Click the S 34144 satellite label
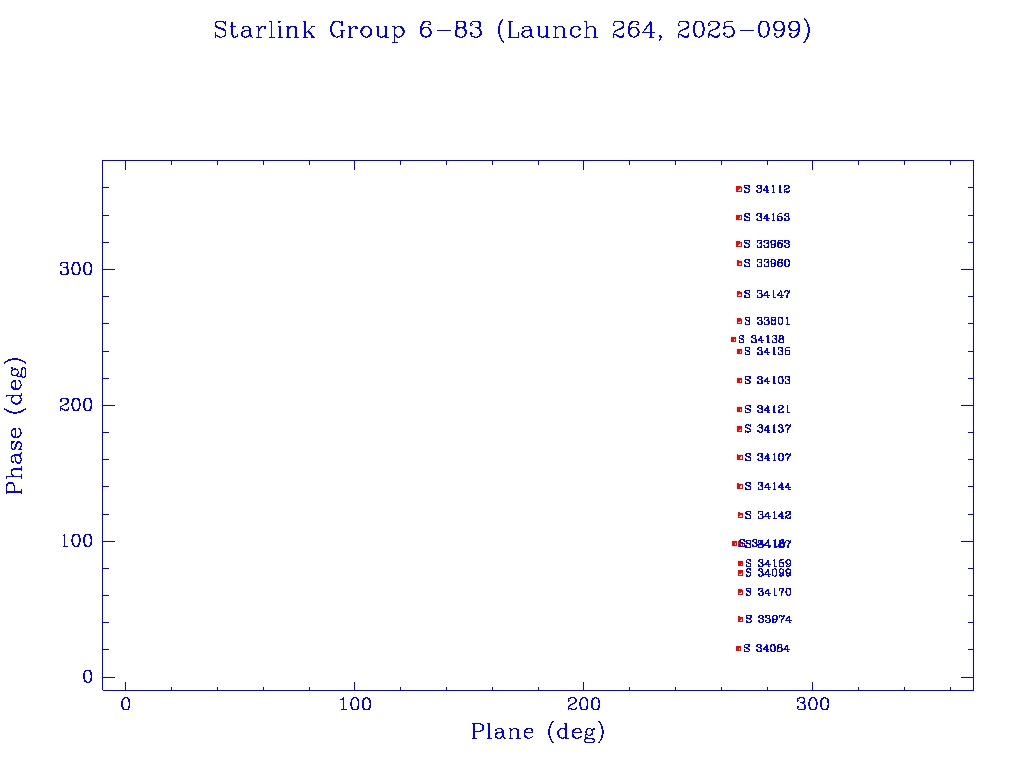Image resolution: width=1024 pixels, height=768 pixels. (x=768, y=487)
